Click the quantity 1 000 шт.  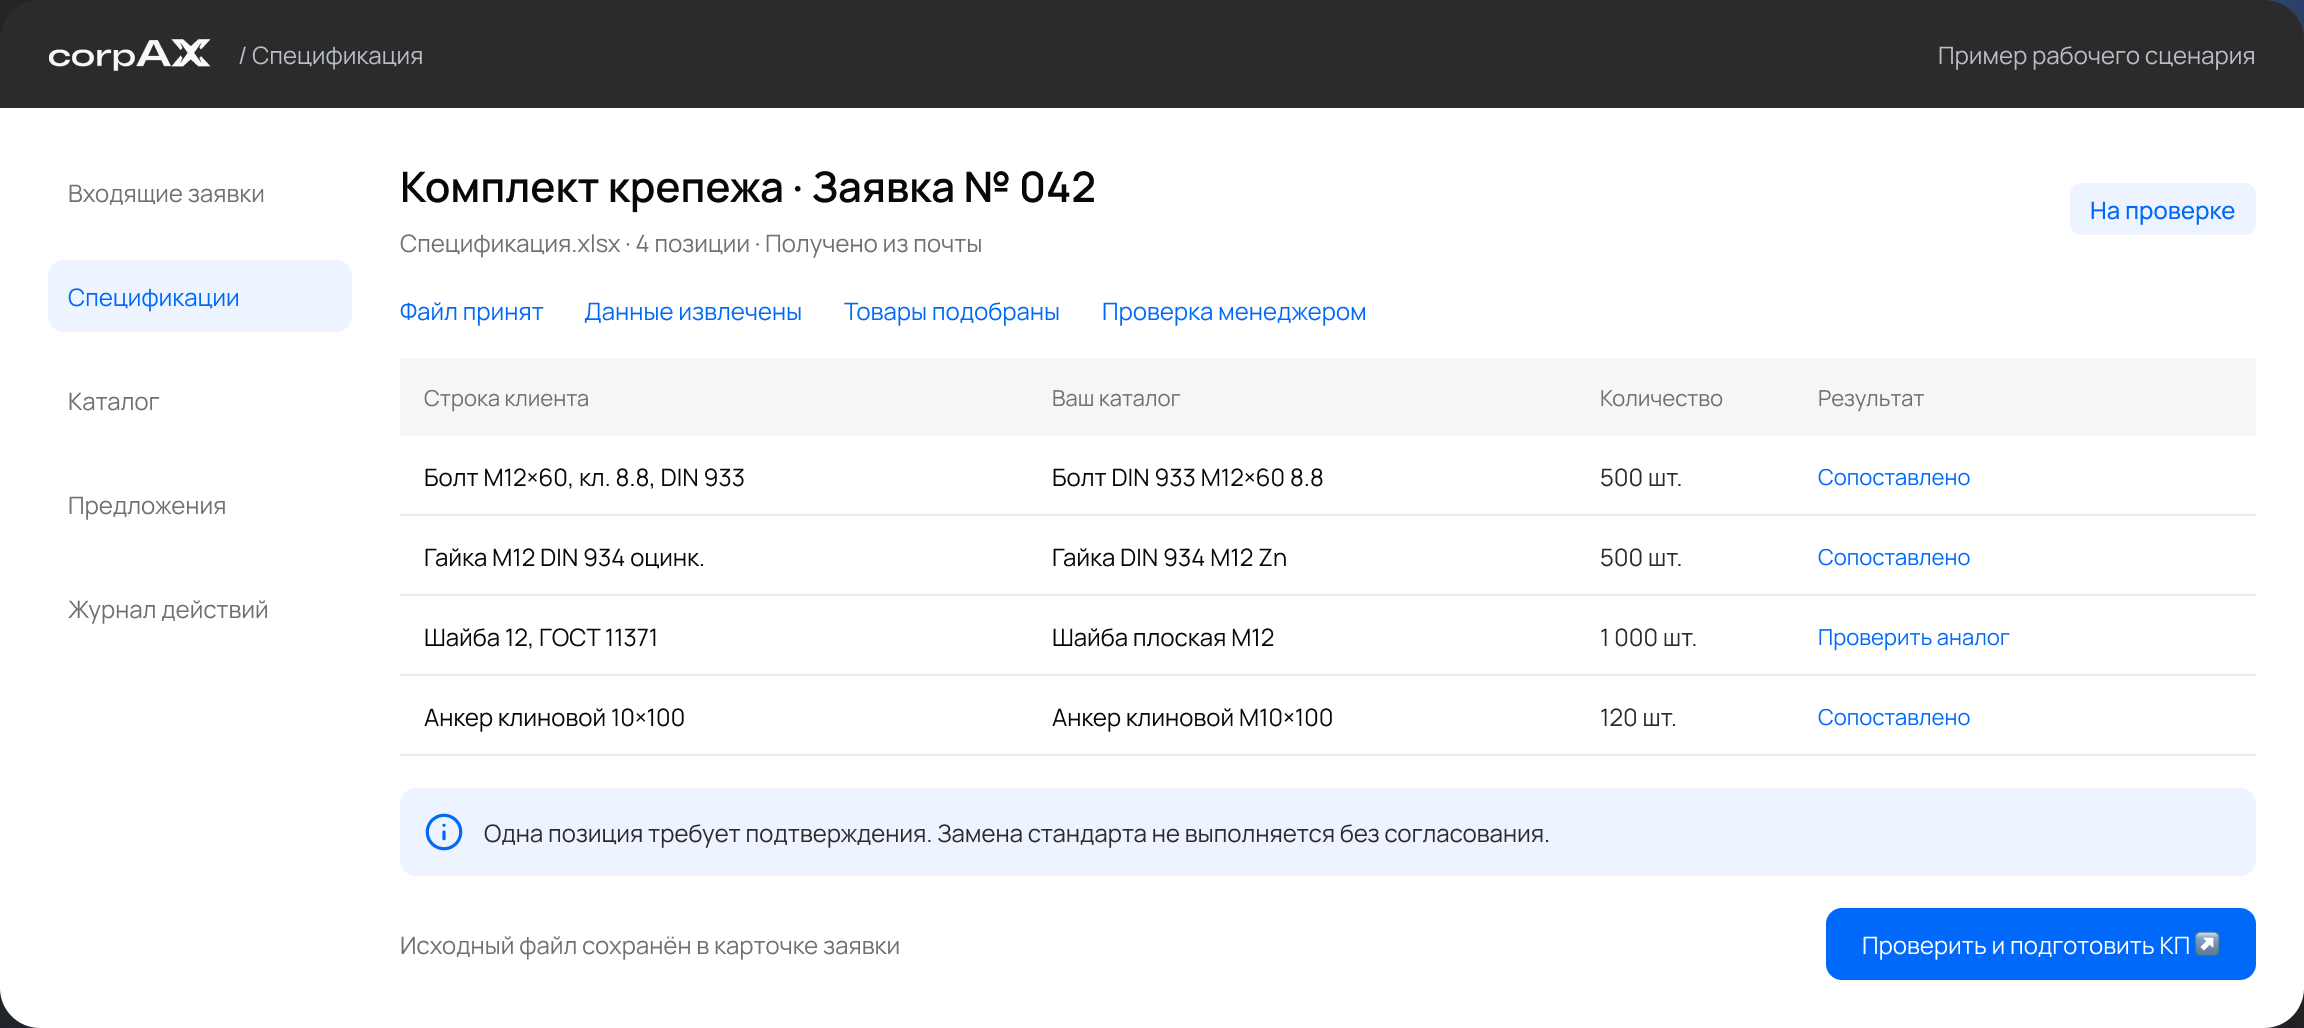pyautogui.click(x=1648, y=637)
